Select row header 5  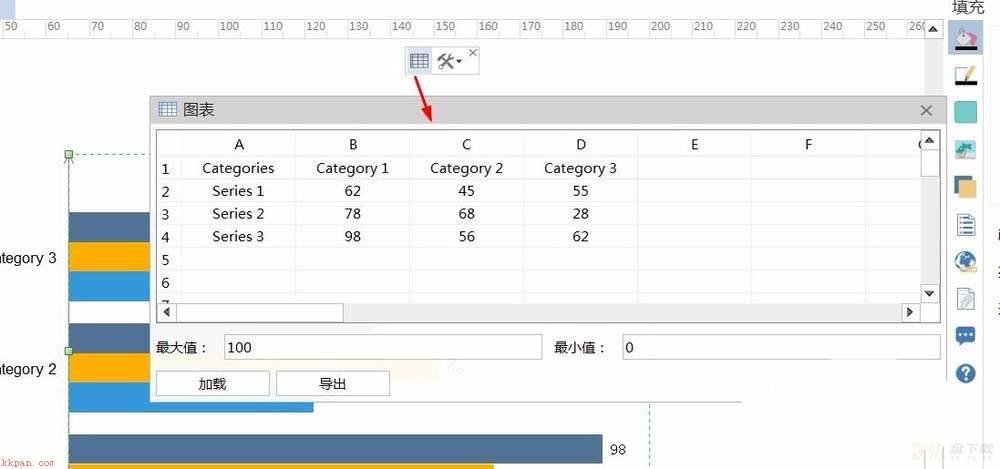click(x=166, y=260)
